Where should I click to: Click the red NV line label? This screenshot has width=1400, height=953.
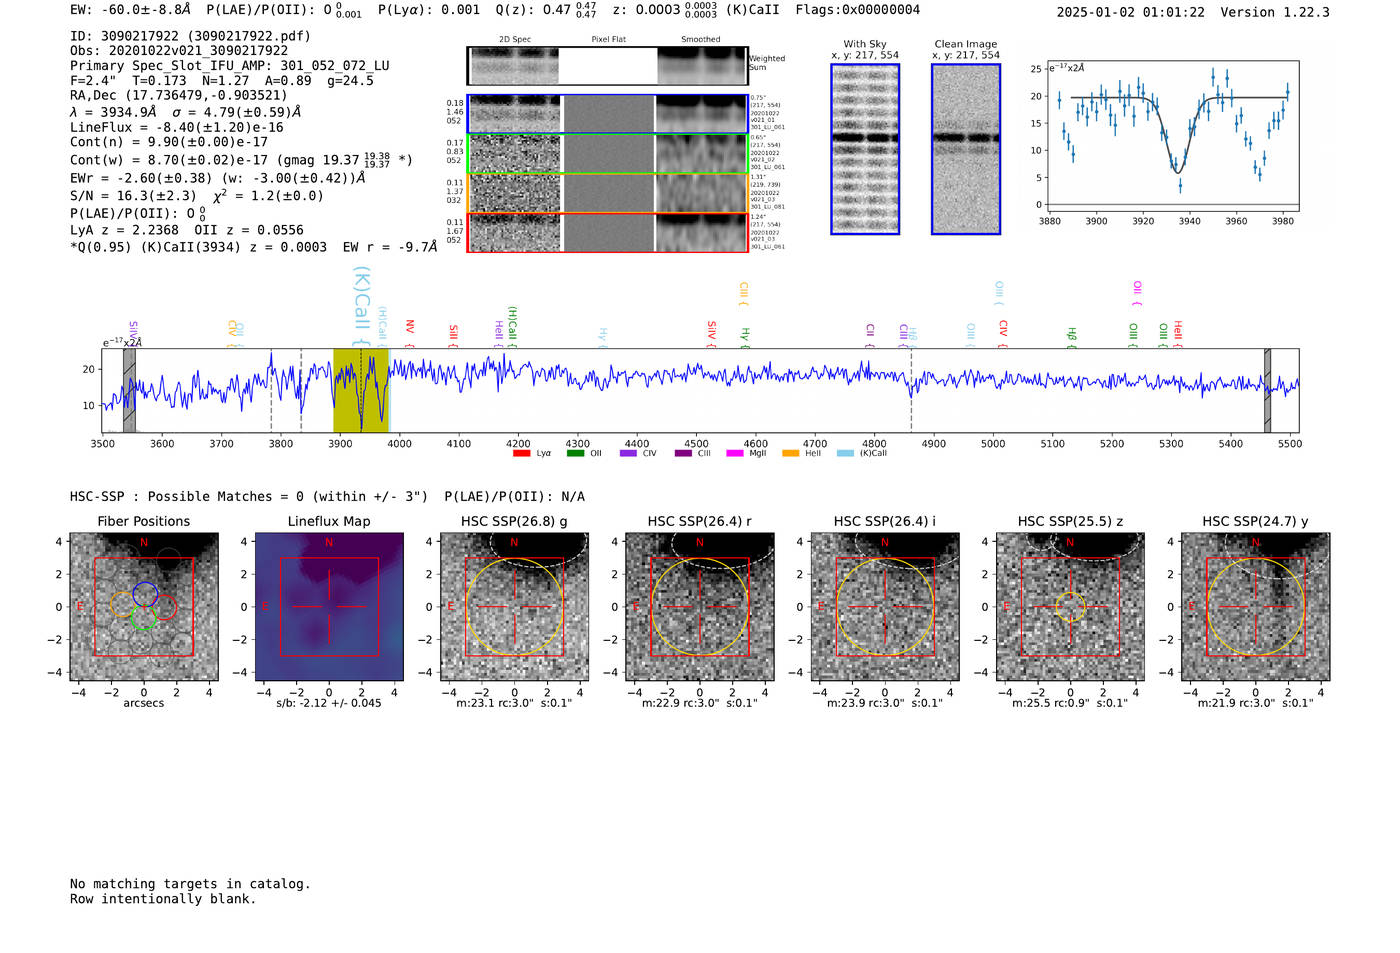409,333
